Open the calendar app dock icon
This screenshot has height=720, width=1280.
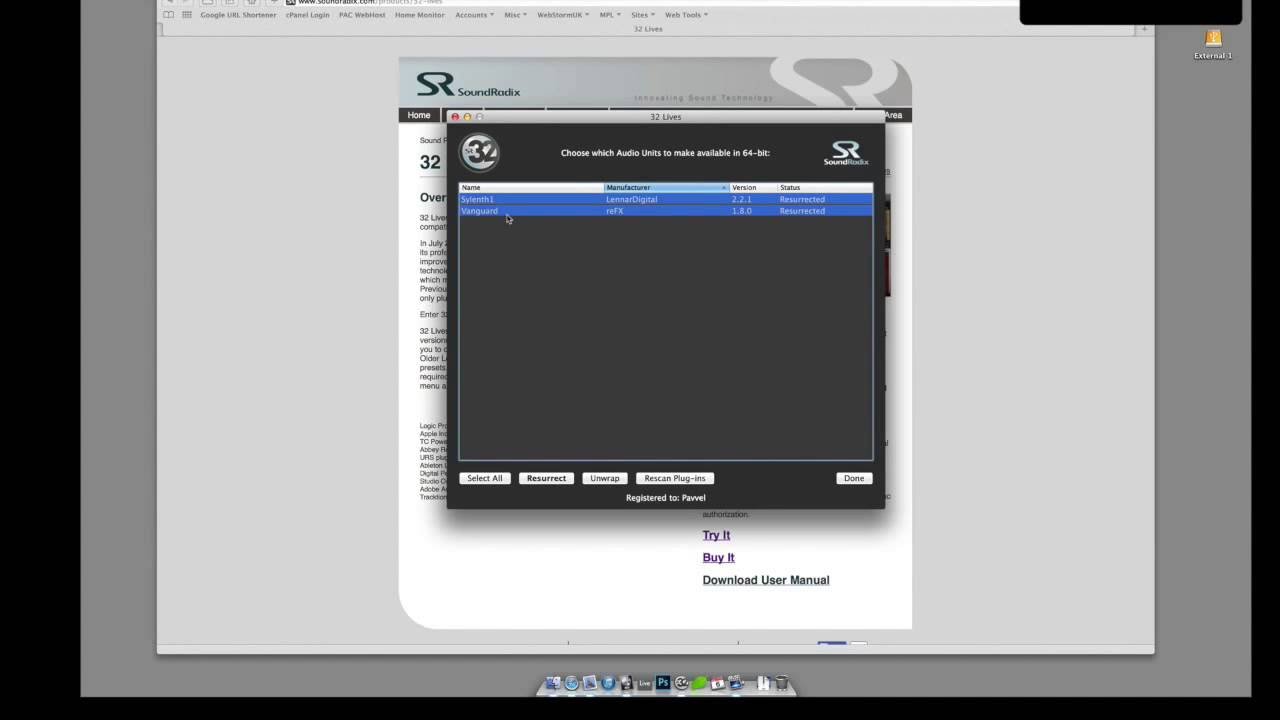(x=717, y=683)
